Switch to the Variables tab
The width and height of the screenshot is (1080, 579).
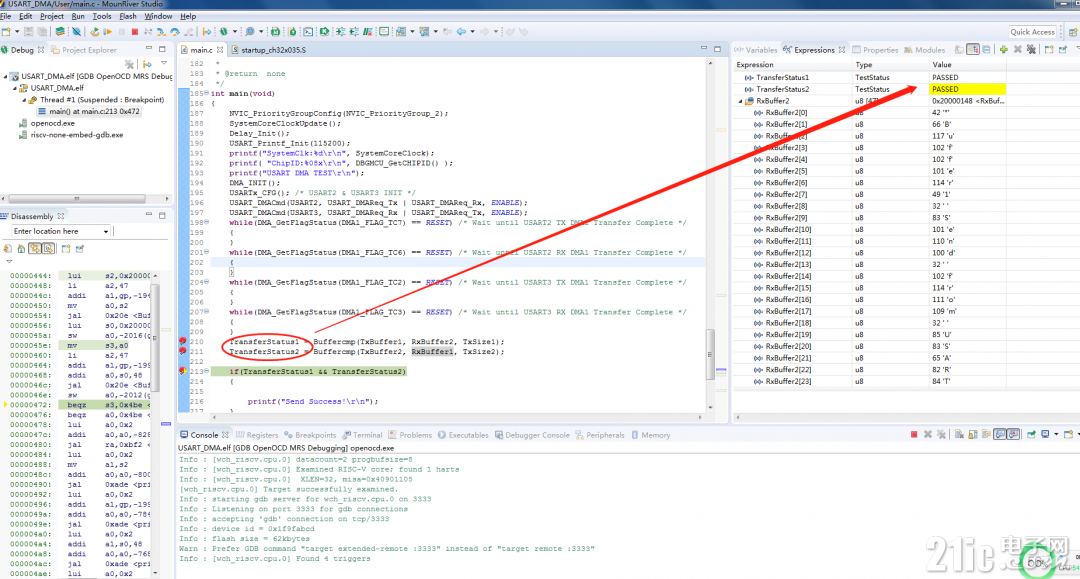point(756,50)
